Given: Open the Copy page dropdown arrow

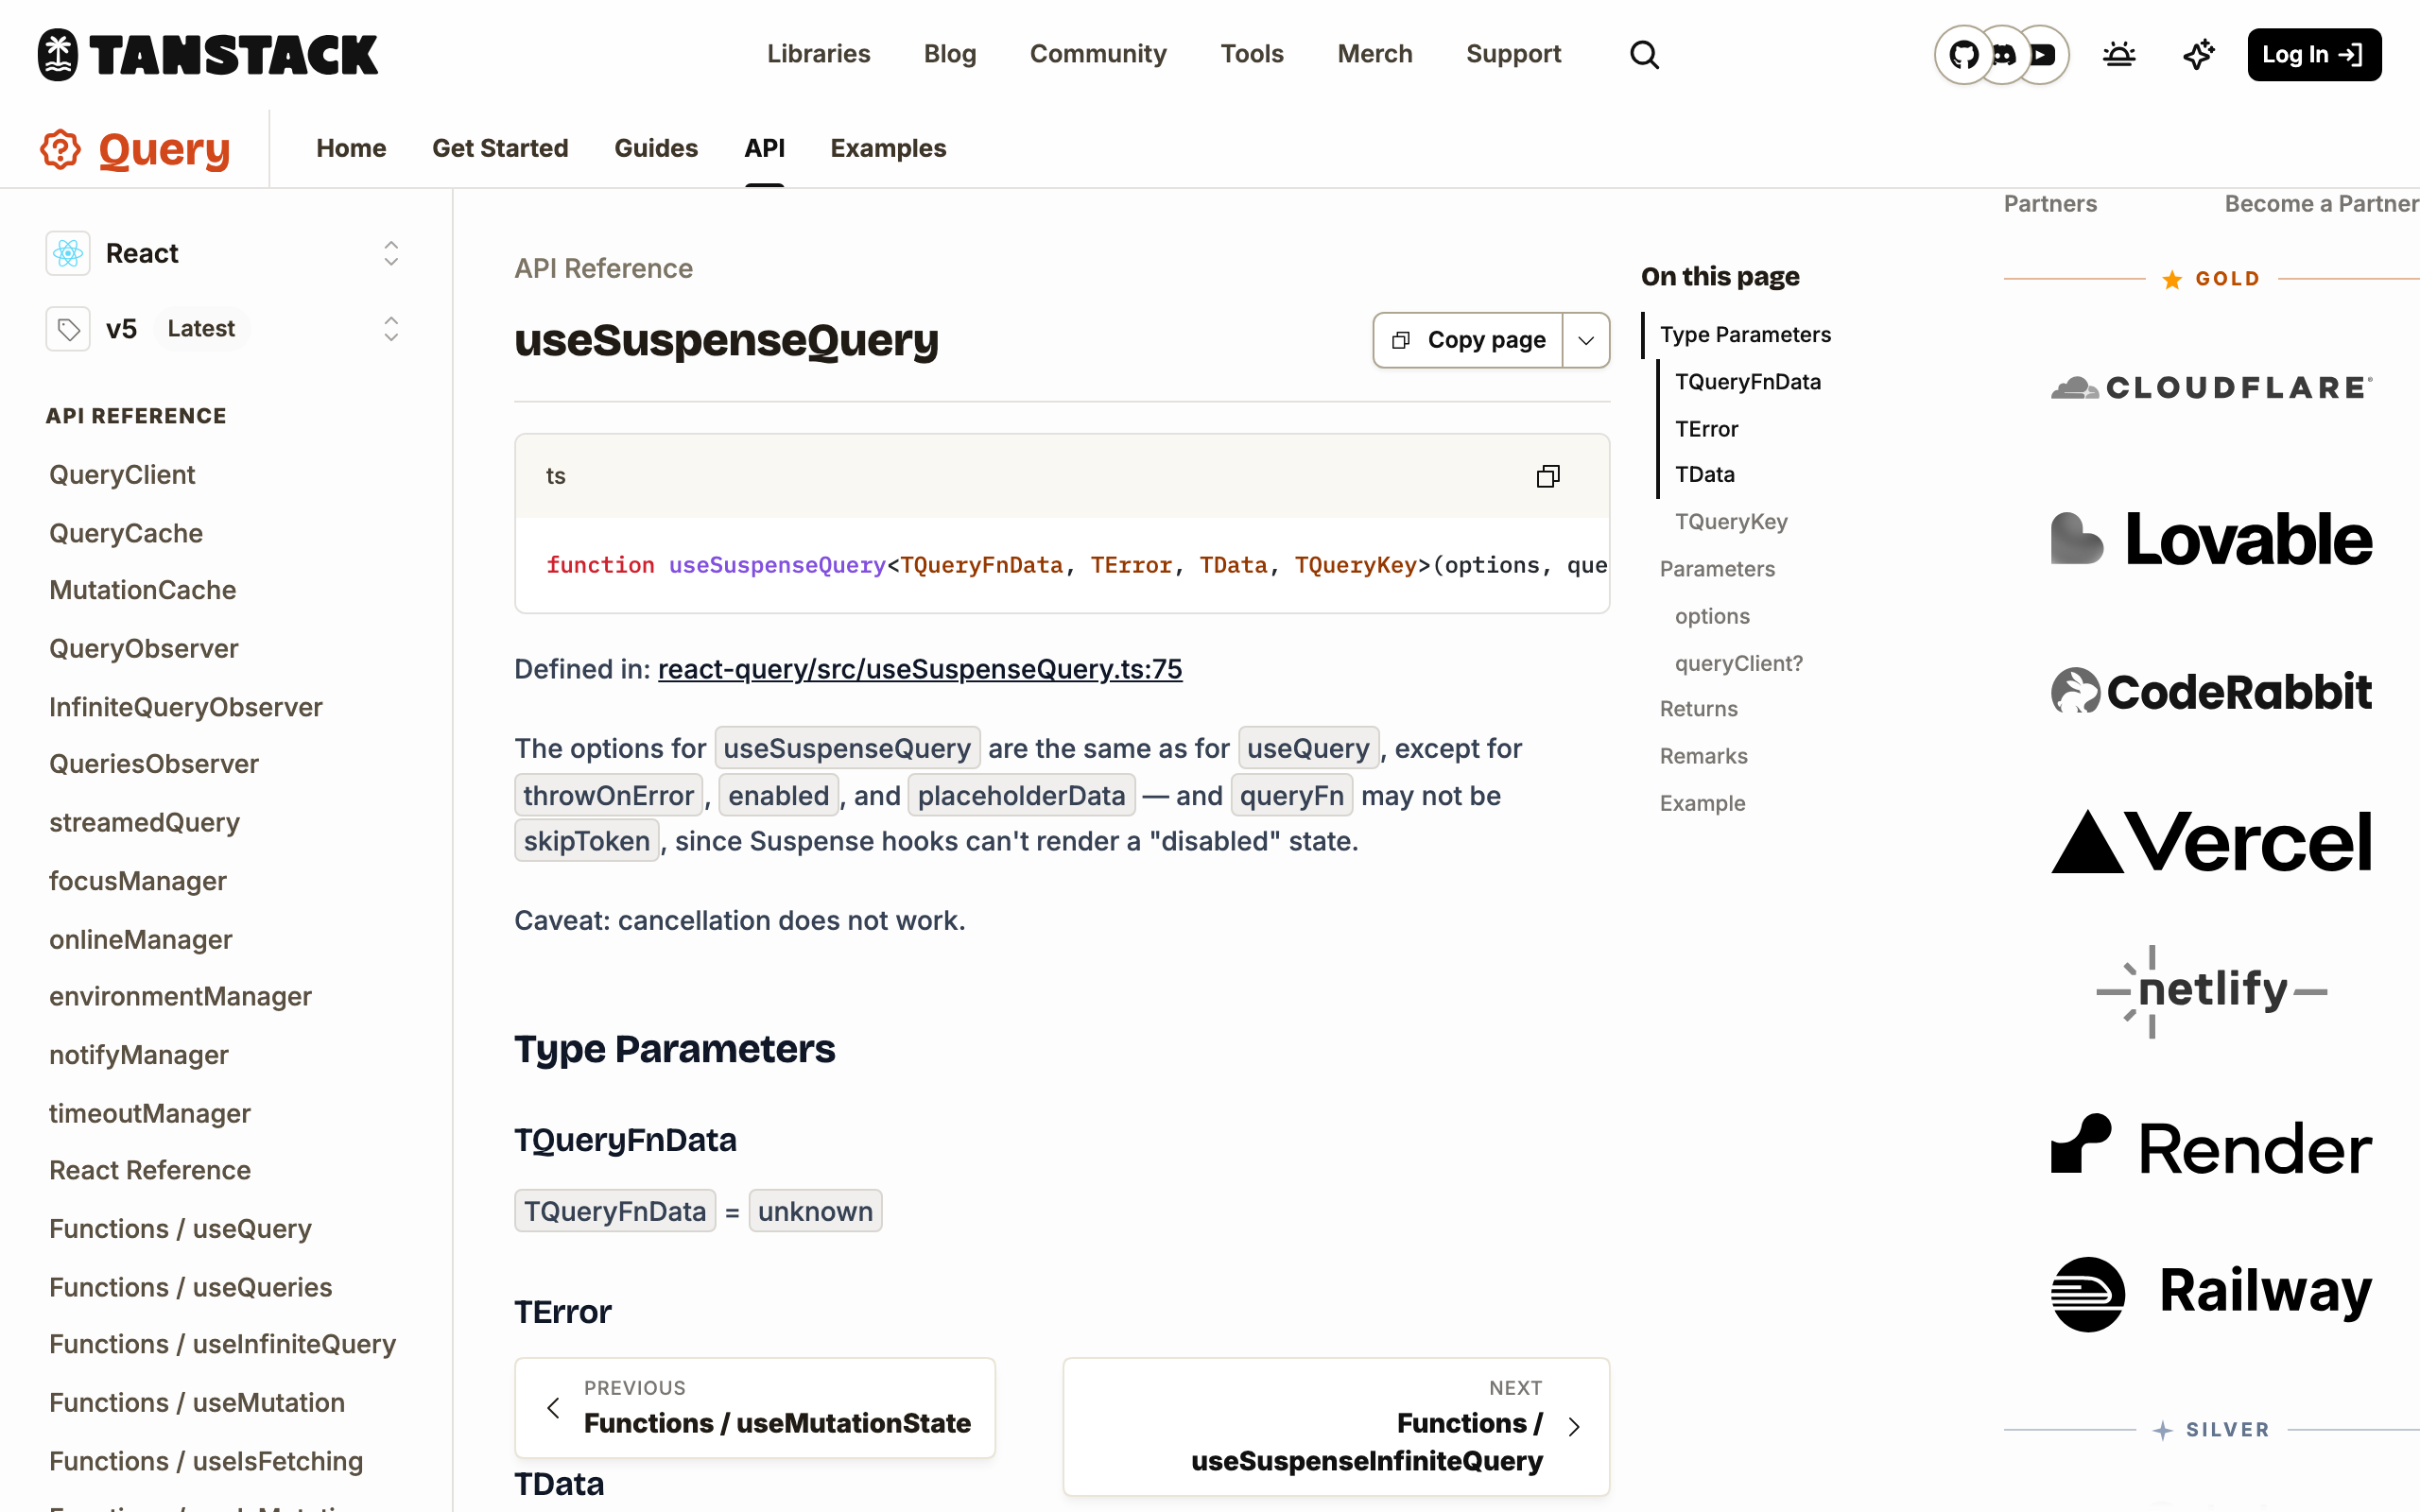Looking at the screenshot, I should point(1586,340).
